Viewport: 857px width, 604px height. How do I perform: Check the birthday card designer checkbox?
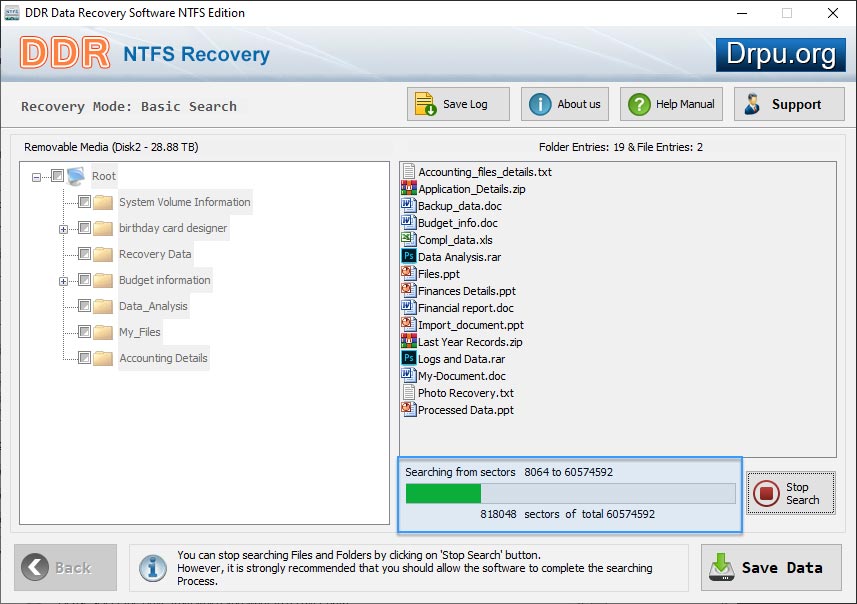pos(84,227)
